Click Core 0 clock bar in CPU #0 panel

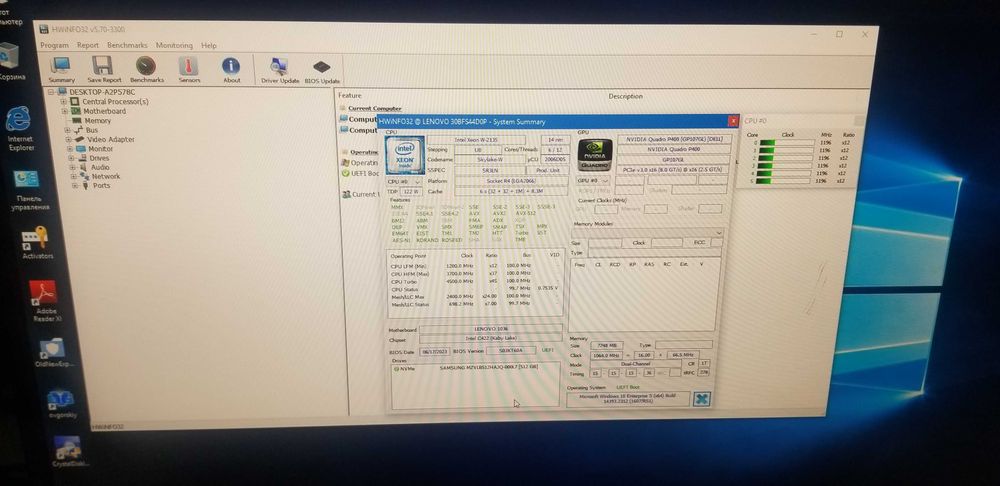pos(787,143)
